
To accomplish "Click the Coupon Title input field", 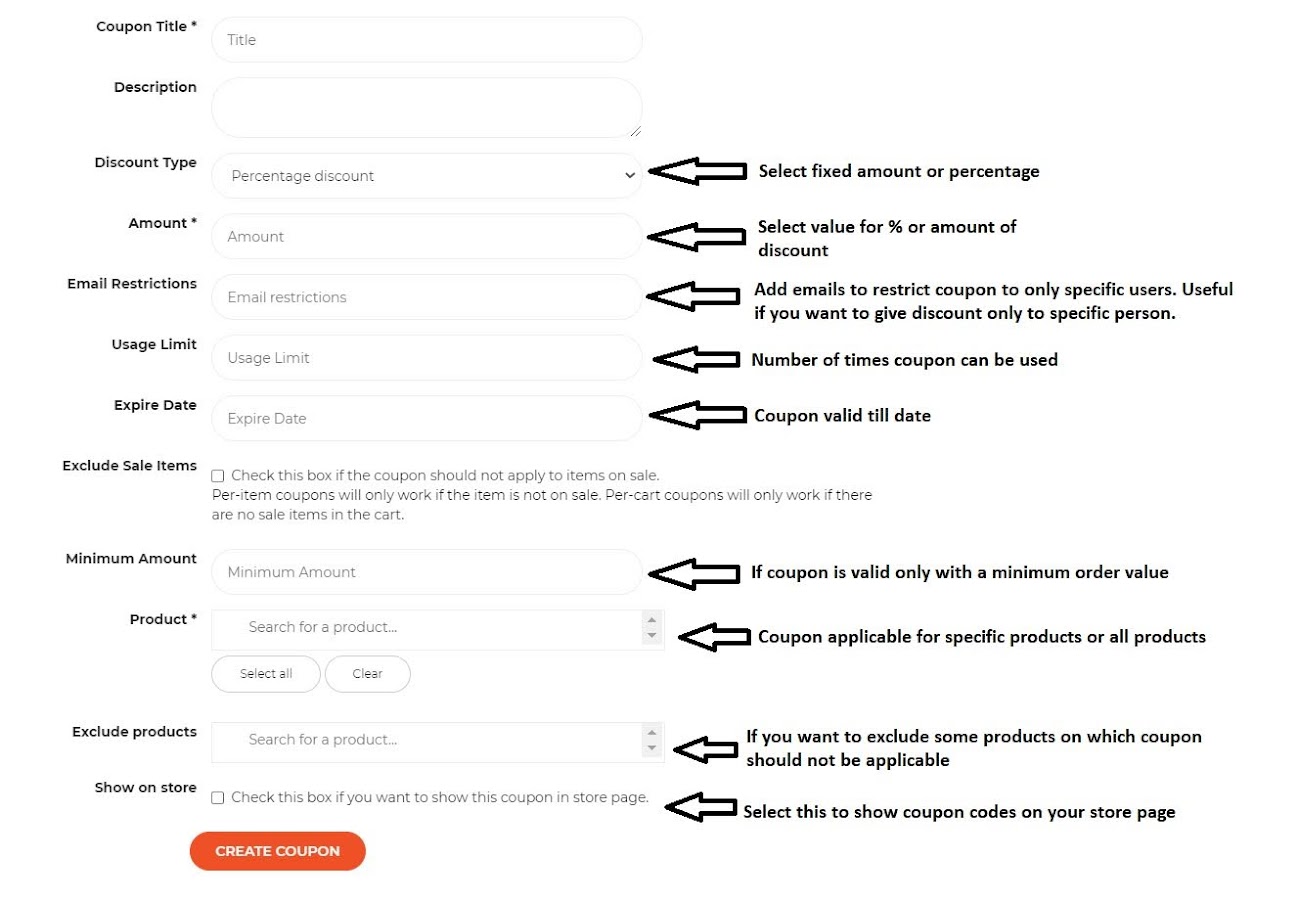I will pos(426,40).
